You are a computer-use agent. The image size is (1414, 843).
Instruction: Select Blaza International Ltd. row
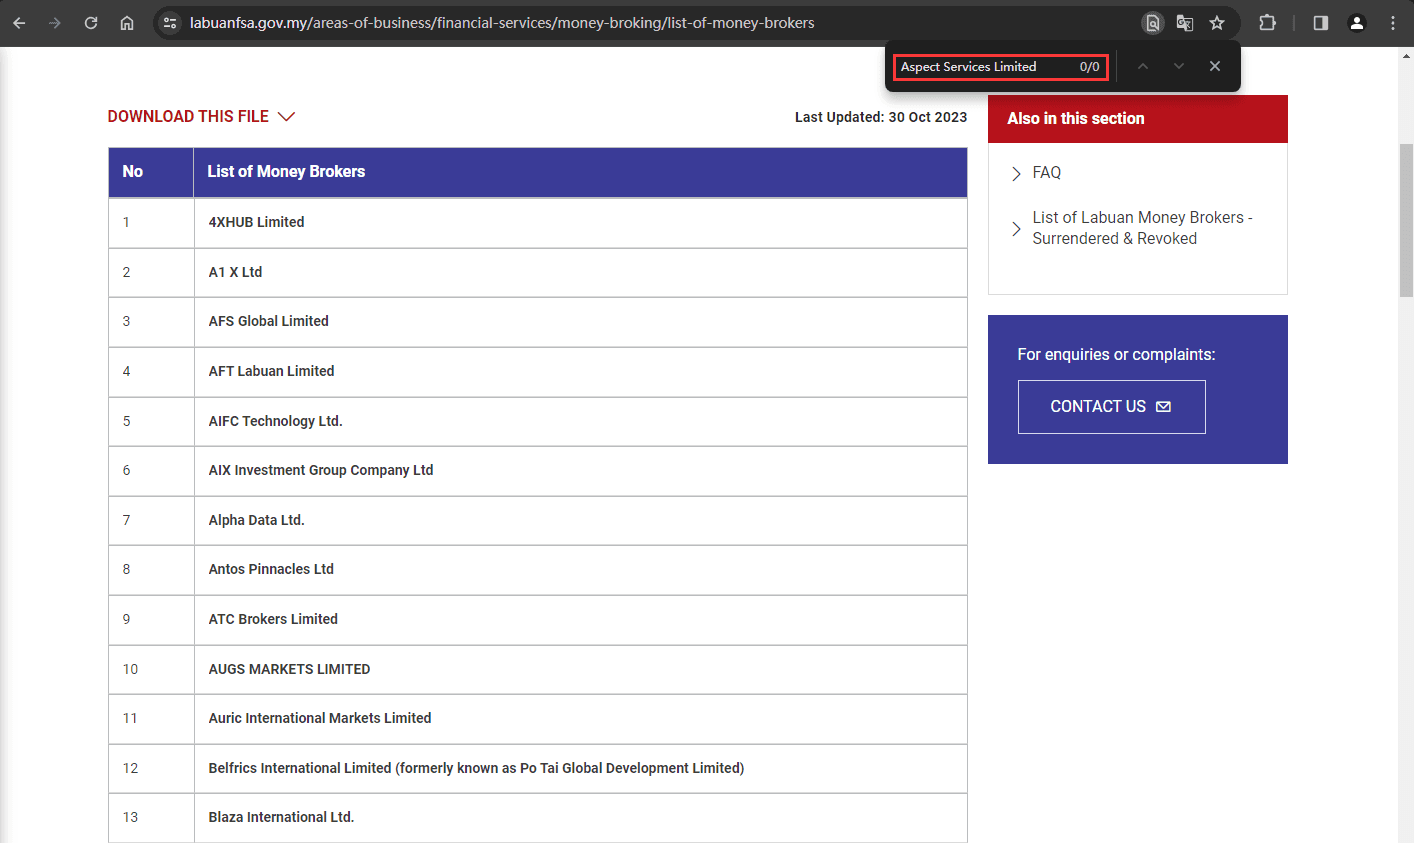point(538,817)
